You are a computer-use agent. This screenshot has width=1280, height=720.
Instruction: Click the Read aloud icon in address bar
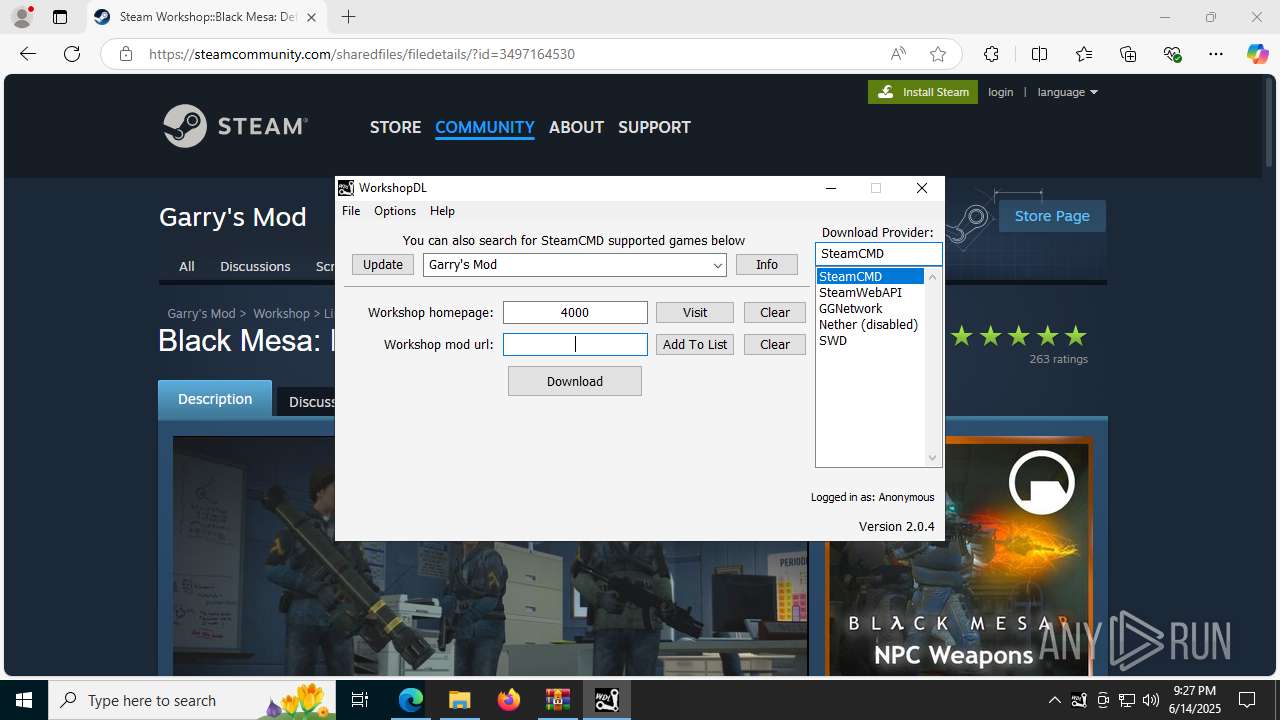pos(898,54)
